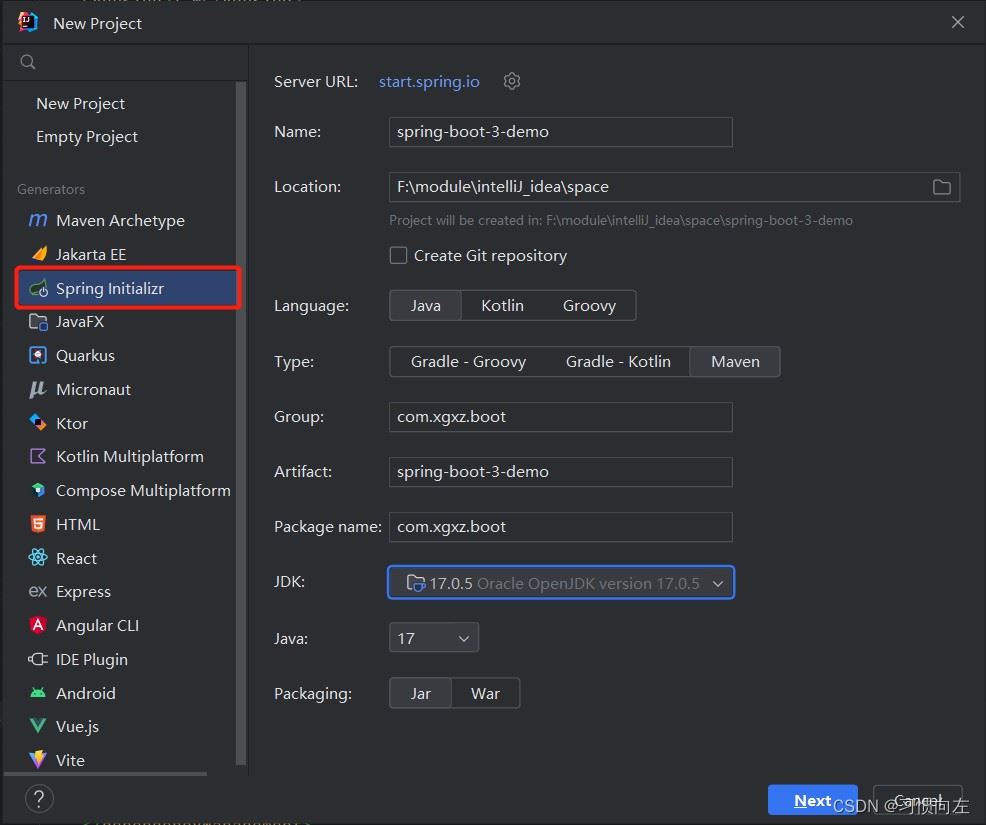Screen dimensions: 986x825
Task: Choose Gradle - Groovy build type
Action: 468,362
